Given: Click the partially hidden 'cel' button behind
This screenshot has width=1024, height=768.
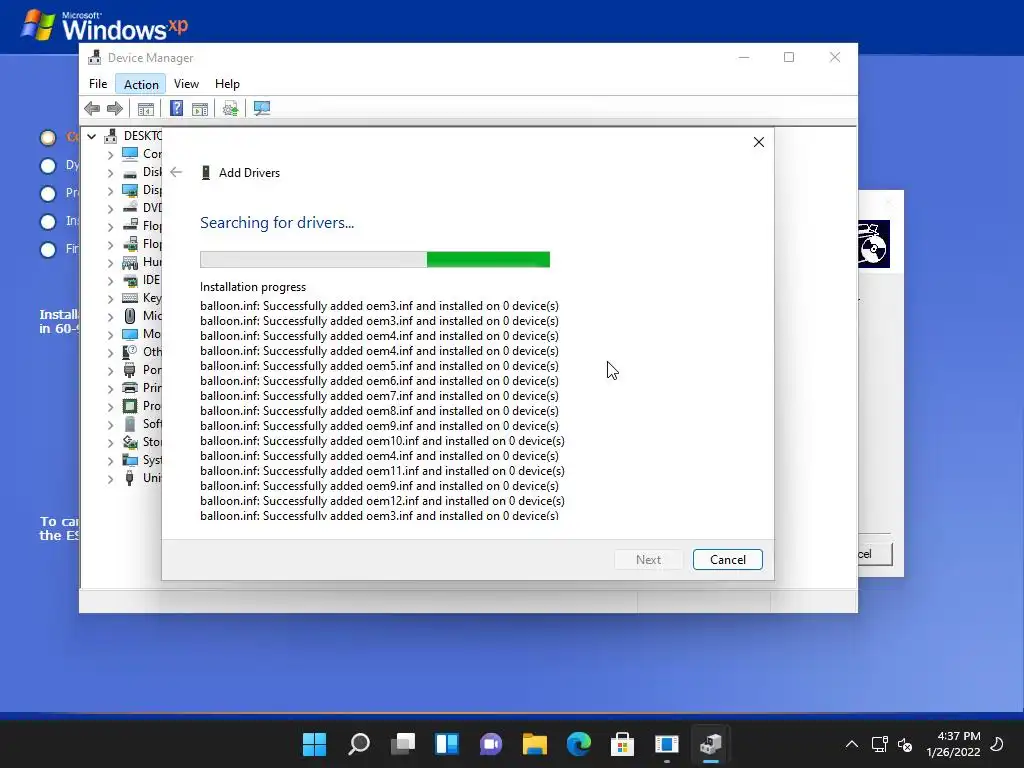Looking at the screenshot, I should click(x=875, y=554).
